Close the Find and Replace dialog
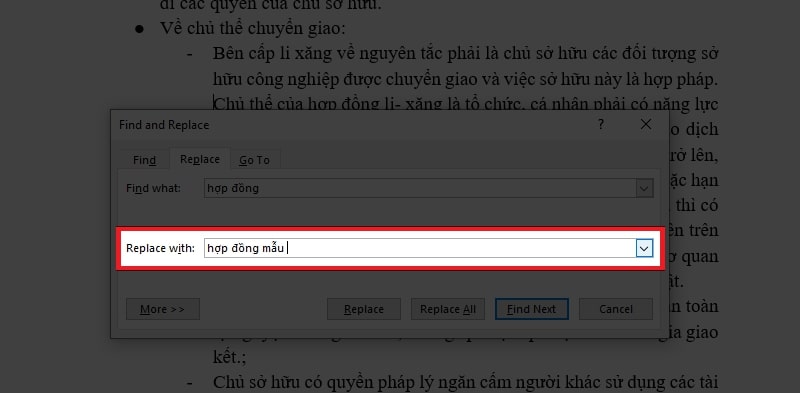The height and width of the screenshot is (393, 800). coord(646,125)
